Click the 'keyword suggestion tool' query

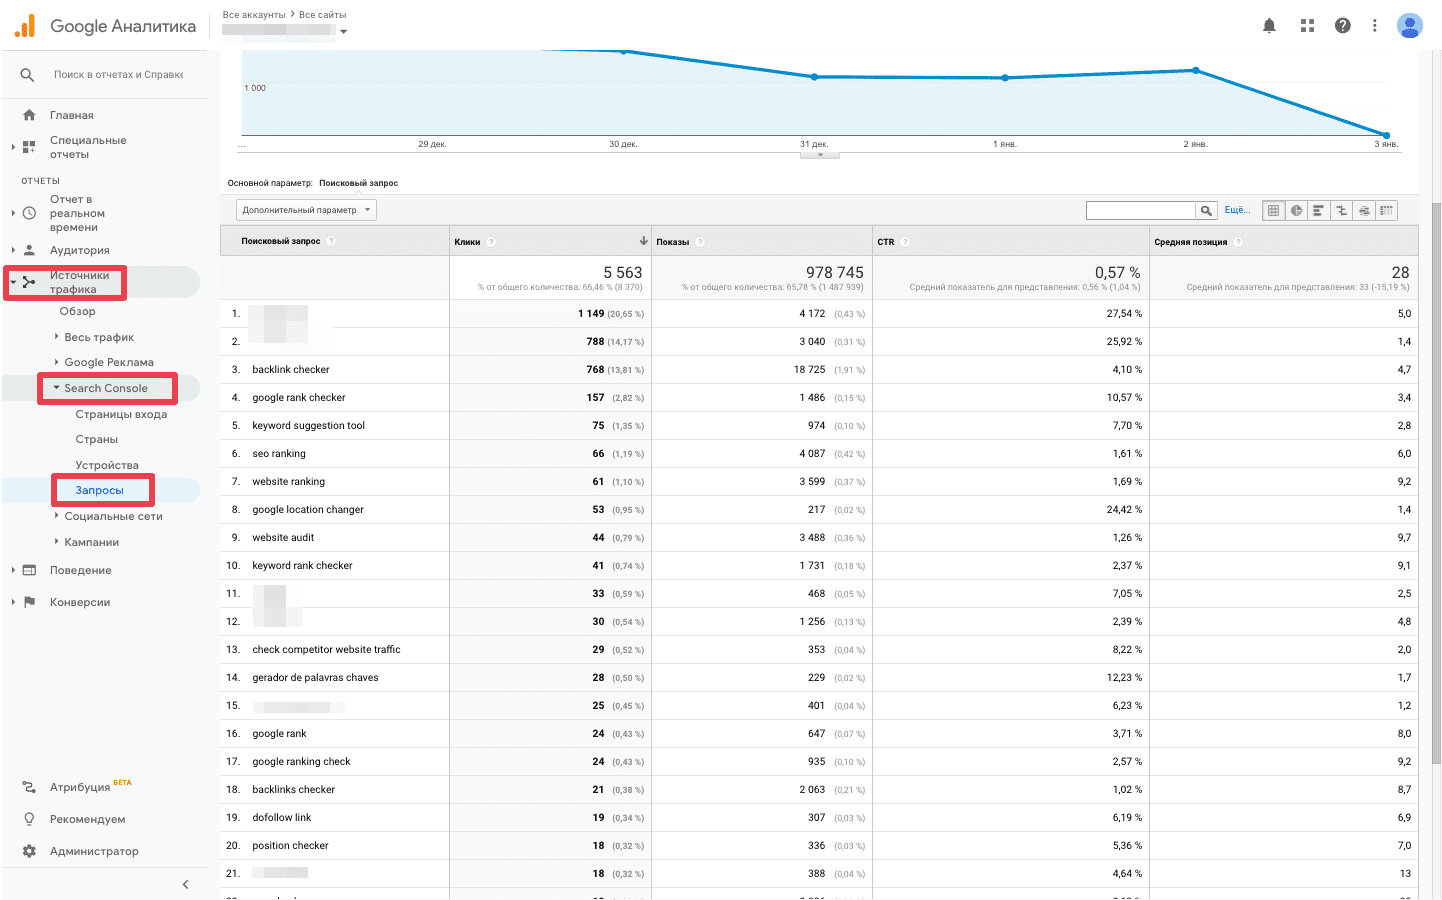(x=308, y=426)
